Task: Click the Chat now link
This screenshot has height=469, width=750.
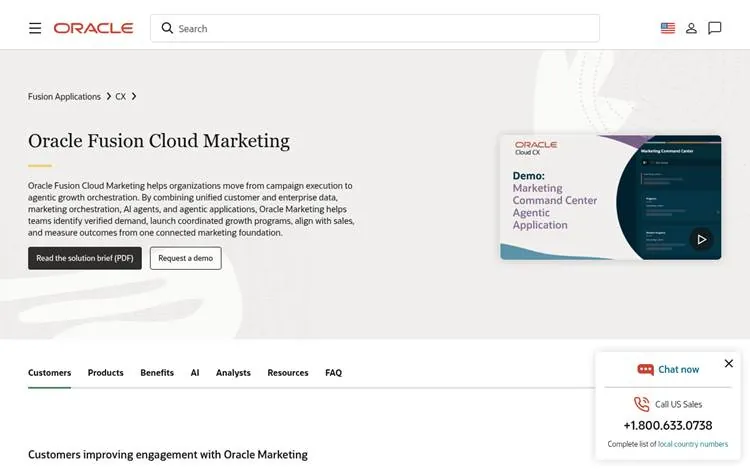Action: coord(678,370)
